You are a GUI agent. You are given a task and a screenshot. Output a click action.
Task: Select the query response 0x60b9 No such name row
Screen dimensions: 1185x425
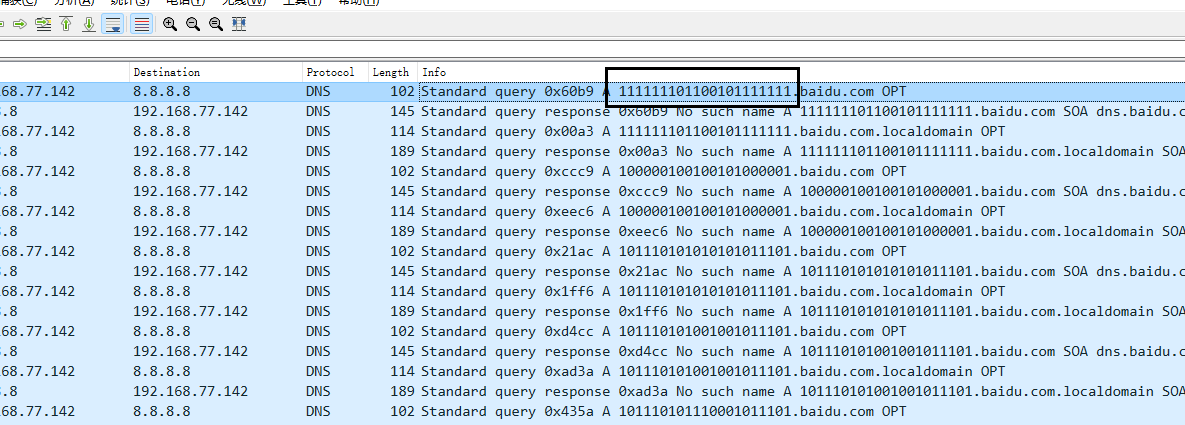(x=592, y=111)
